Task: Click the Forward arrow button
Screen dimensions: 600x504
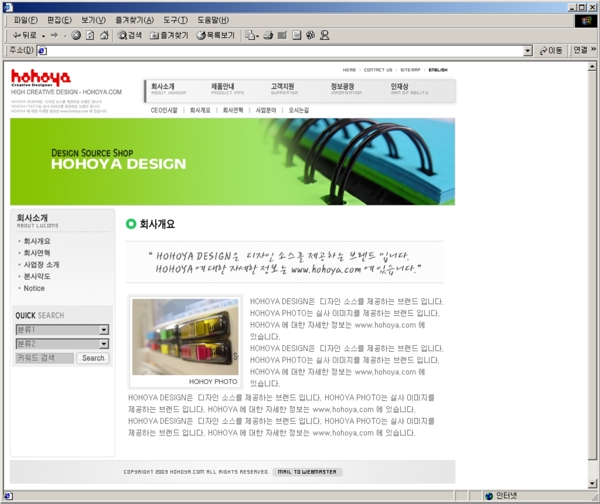Action: click(x=54, y=36)
